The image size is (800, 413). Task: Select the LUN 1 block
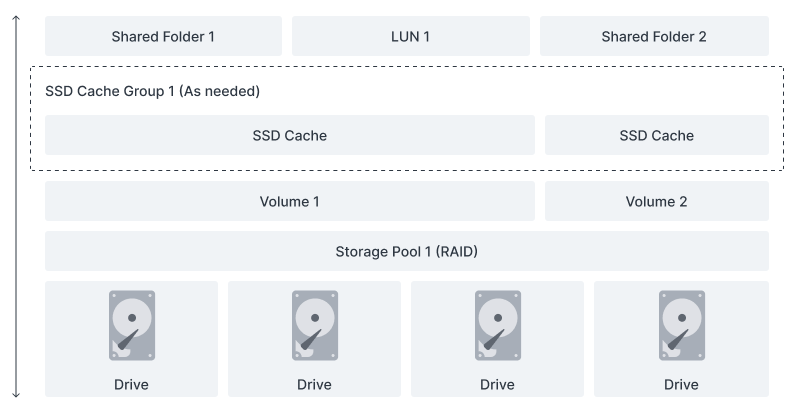411,36
